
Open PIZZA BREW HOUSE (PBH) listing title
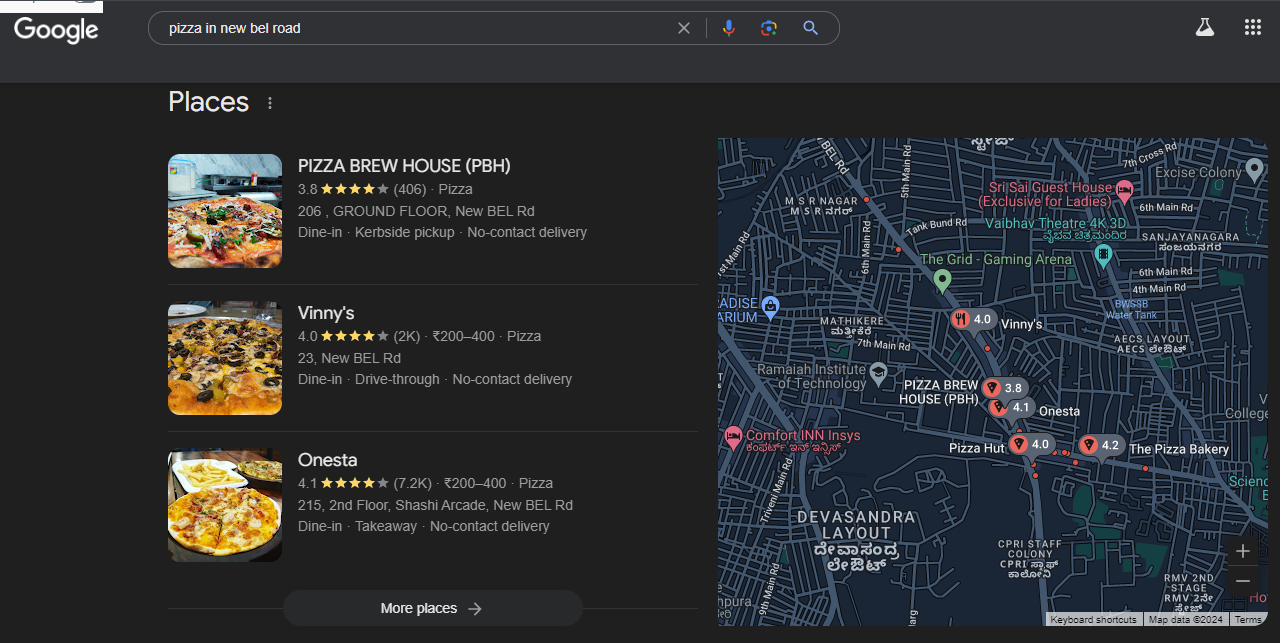click(x=404, y=166)
